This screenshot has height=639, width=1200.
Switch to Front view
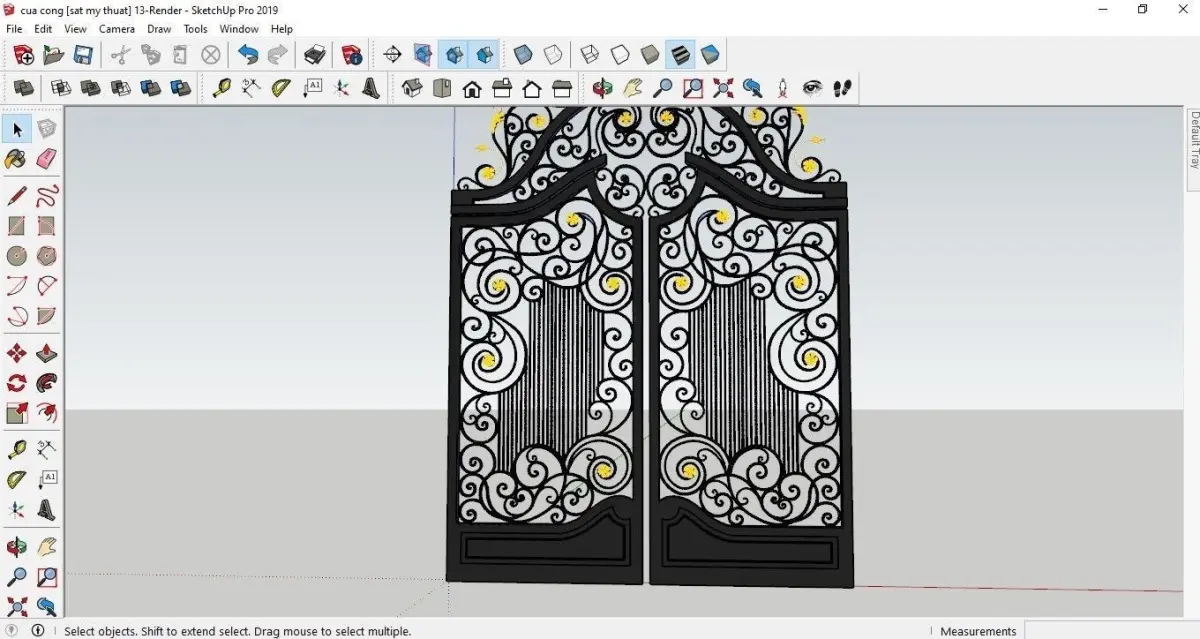click(x=472, y=88)
